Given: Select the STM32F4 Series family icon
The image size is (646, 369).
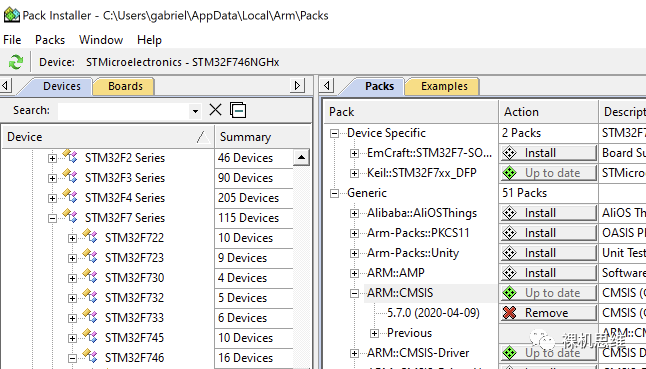Looking at the screenshot, I should click(70, 196).
